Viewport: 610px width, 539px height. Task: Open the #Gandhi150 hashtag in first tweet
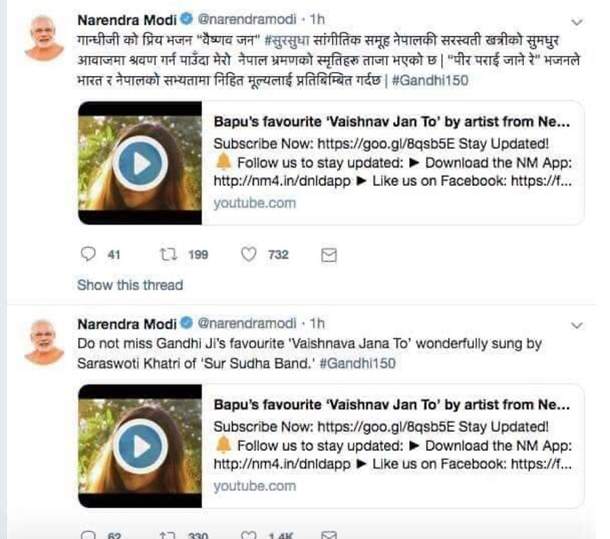tap(430, 80)
